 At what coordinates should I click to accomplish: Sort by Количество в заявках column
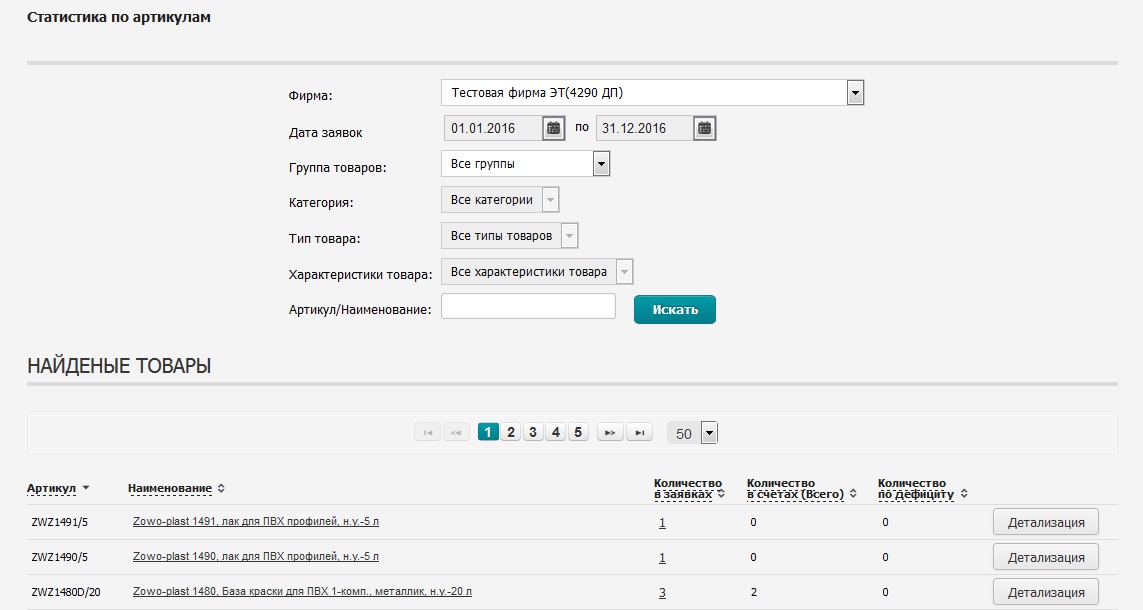[x=688, y=488]
